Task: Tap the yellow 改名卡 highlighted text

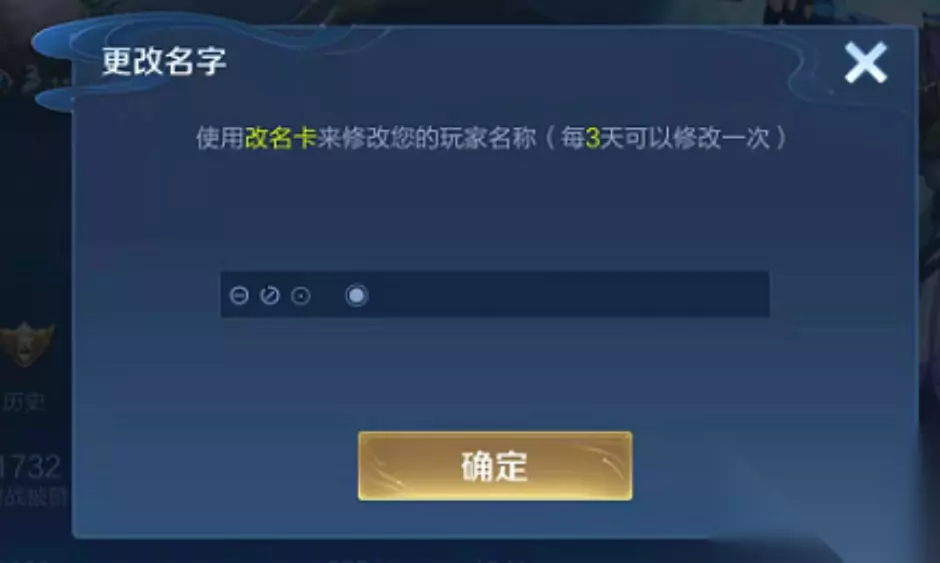Action: (x=281, y=139)
